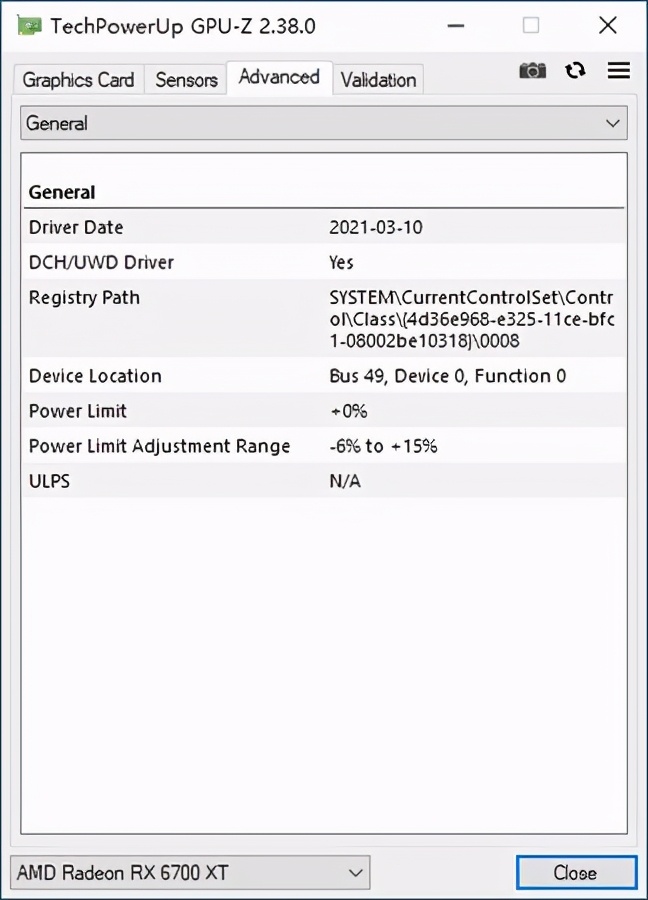Open the hamburger menu icon
The image size is (648, 900).
[619, 71]
